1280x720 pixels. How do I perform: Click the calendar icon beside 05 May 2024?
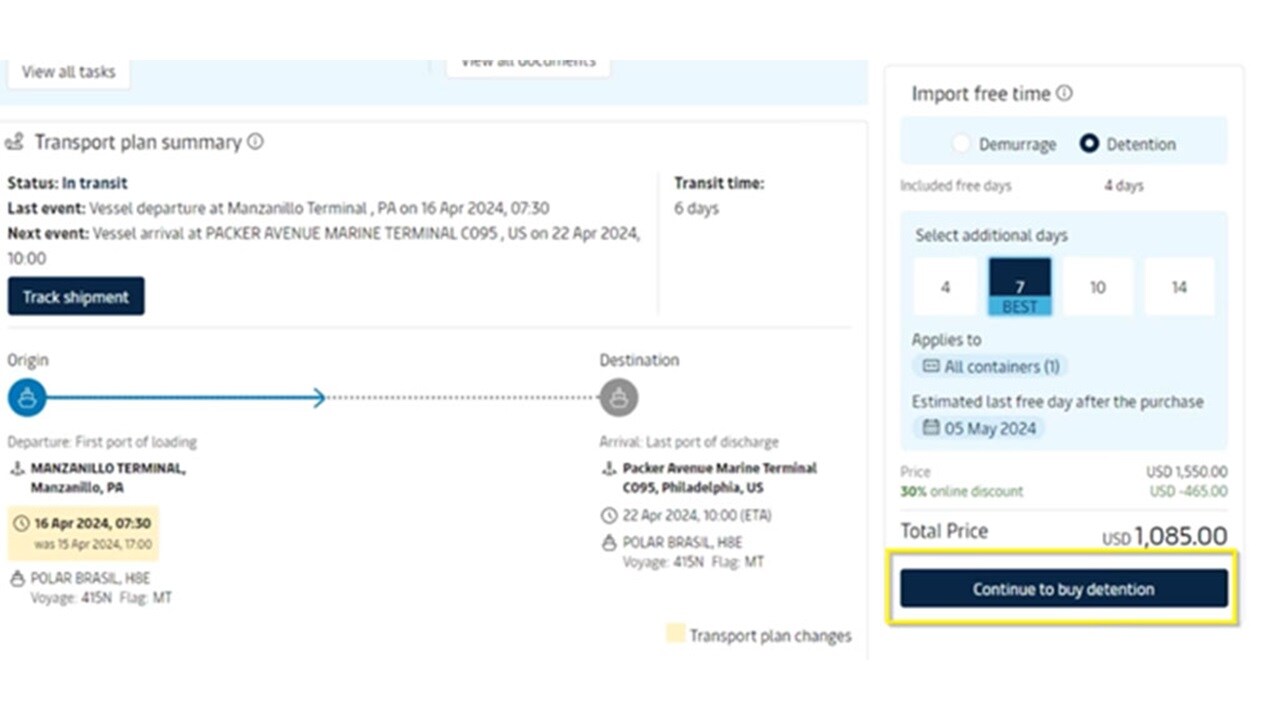[931, 428]
